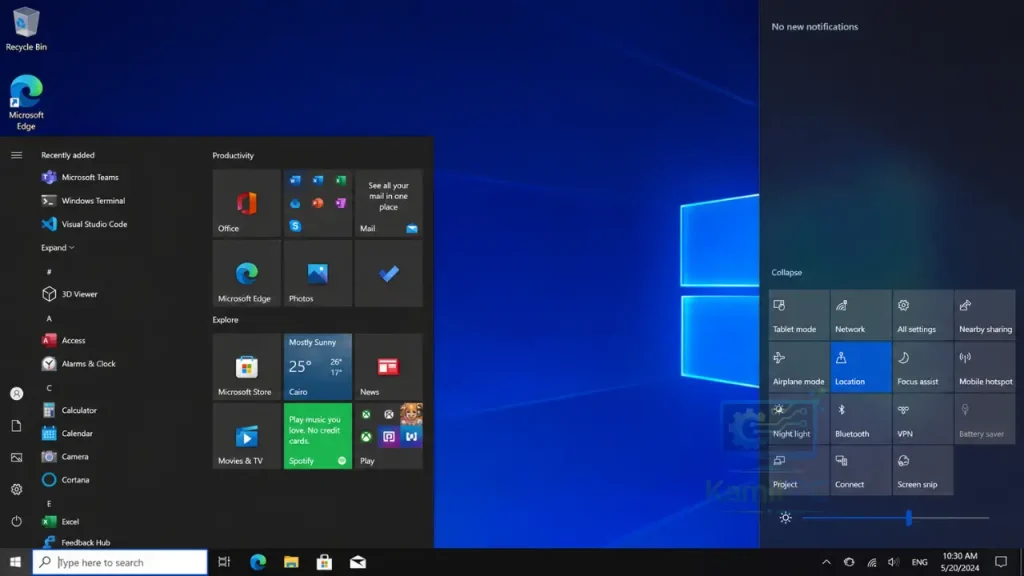Open VPN quick action
This screenshot has width=1024, height=576.
923,420
